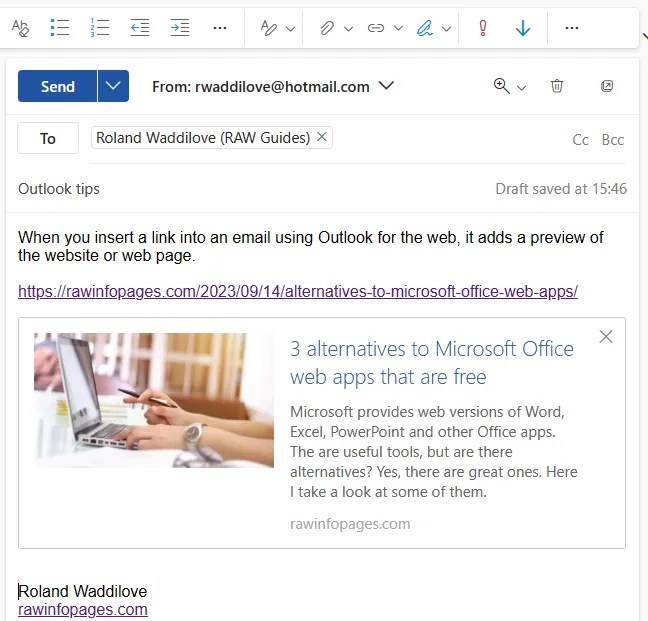Mark message as low importance
Viewport: 648px width, 621px height.
(x=523, y=28)
